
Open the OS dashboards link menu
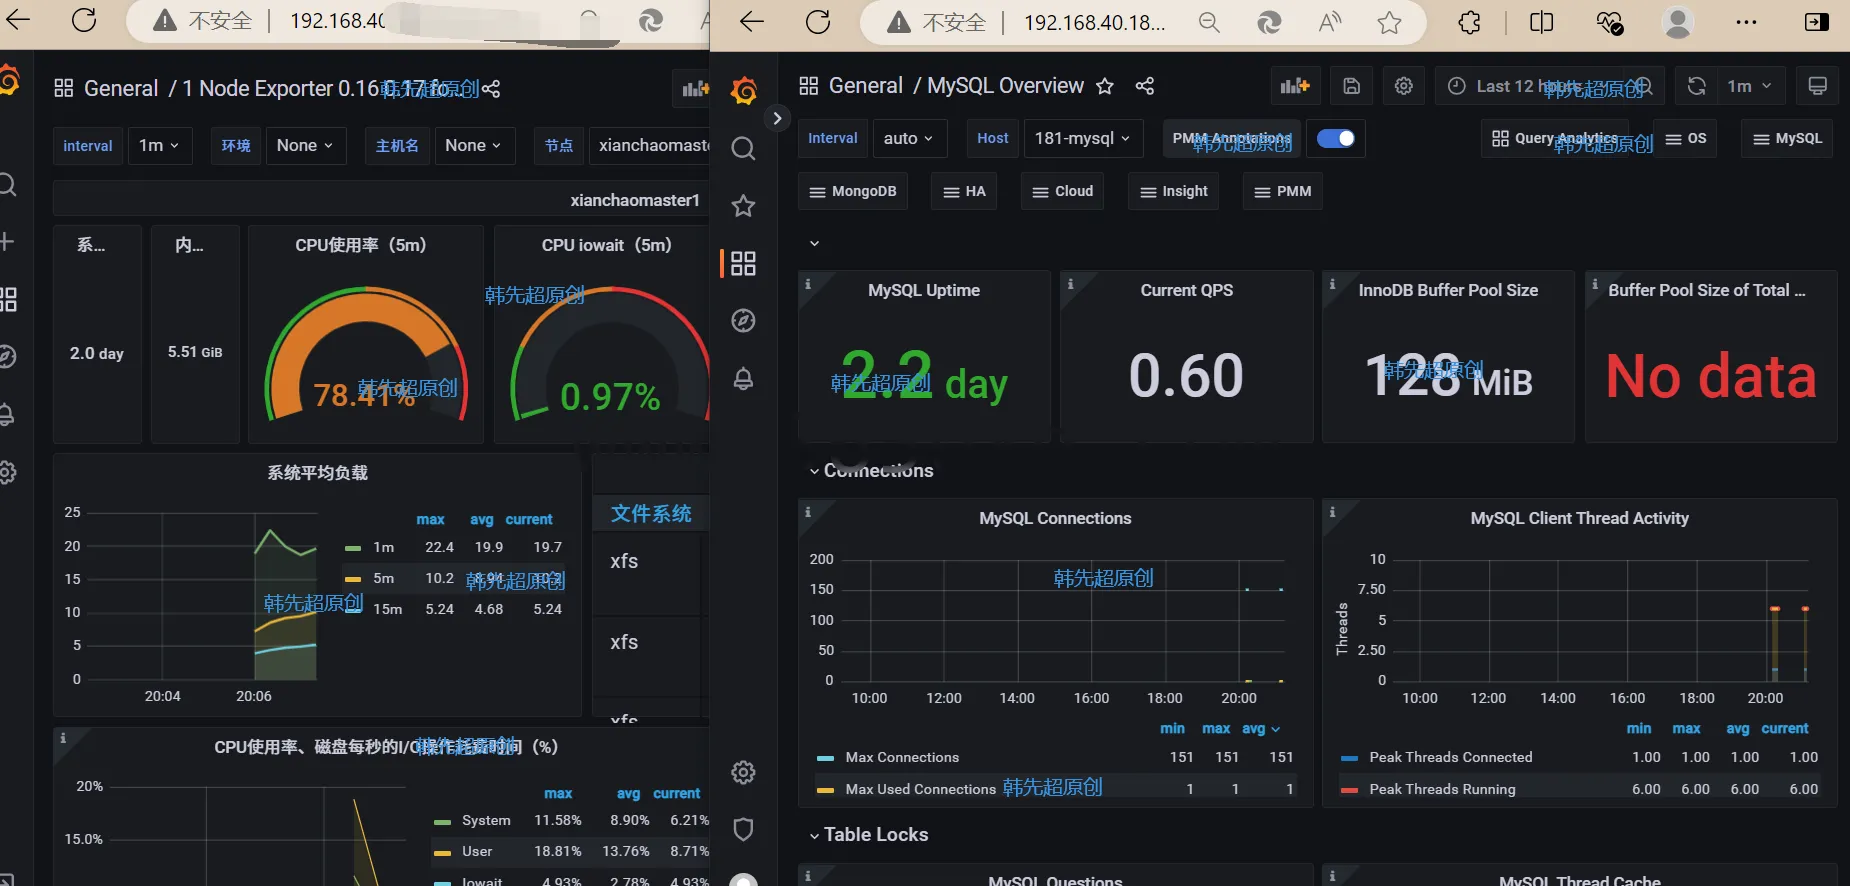click(1686, 138)
